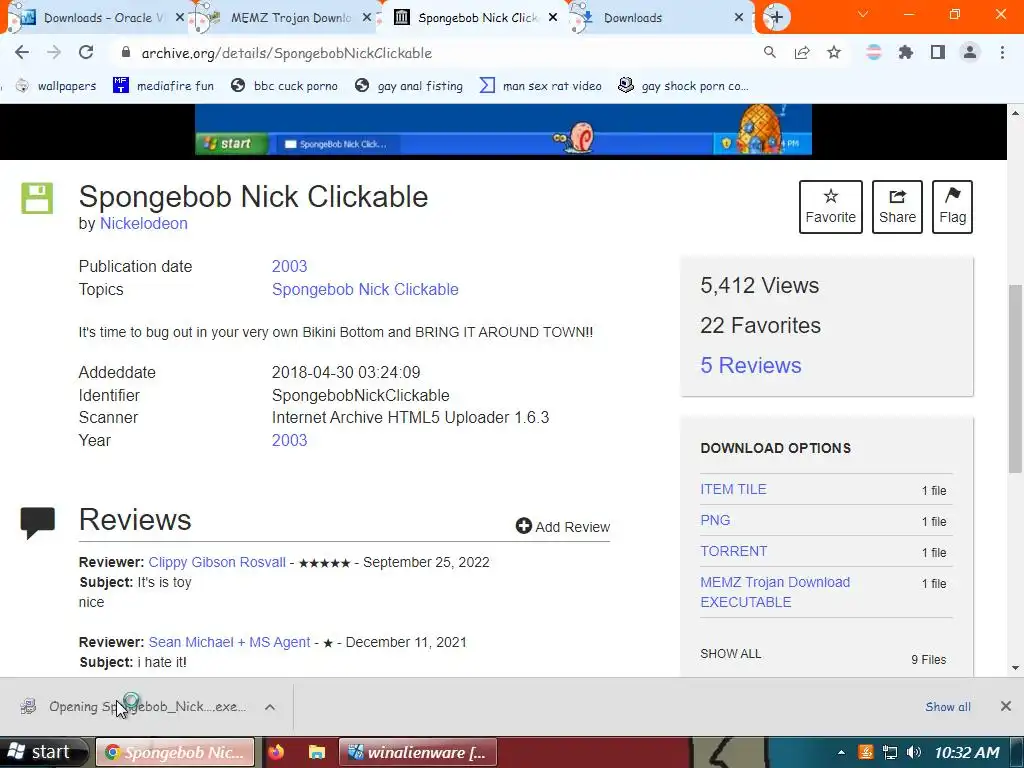Image resolution: width=1024 pixels, height=768 pixels.
Task: Open Chrome three-dot menu
Action: click(x=1002, y=53)
